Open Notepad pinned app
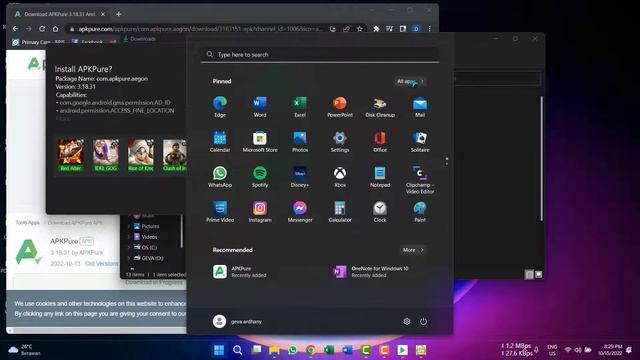640x360 pixels. pos(380,177)
